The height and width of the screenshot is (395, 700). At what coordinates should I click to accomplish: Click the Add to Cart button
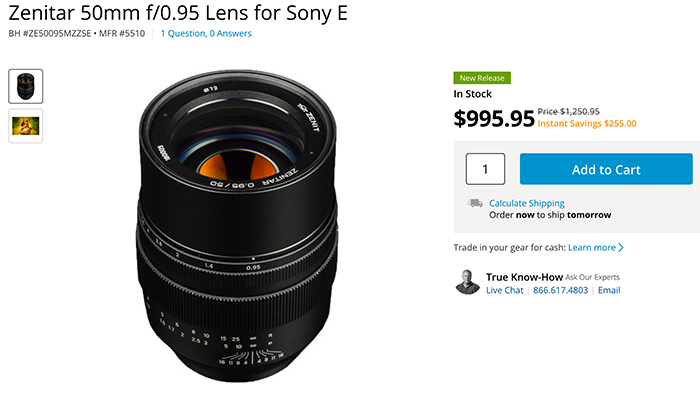(606, 169)
